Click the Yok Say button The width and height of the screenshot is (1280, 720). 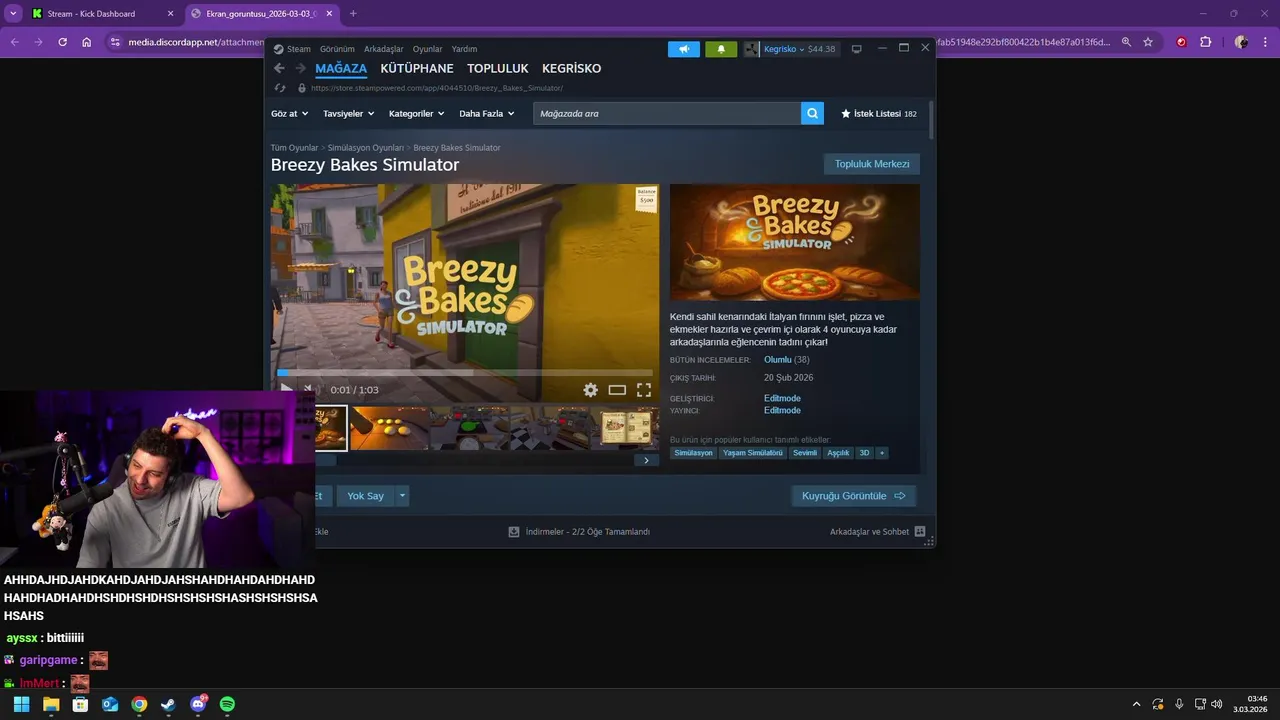[x=365, y=496]
